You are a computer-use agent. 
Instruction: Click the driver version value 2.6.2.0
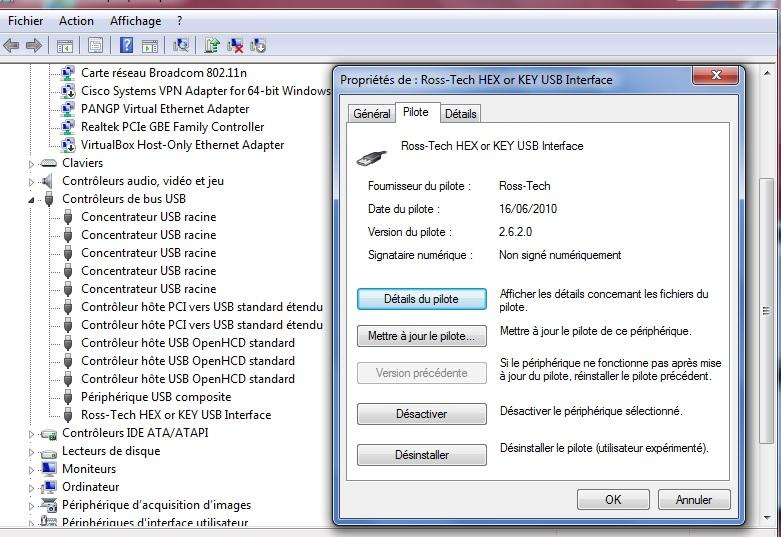(516, 232)
